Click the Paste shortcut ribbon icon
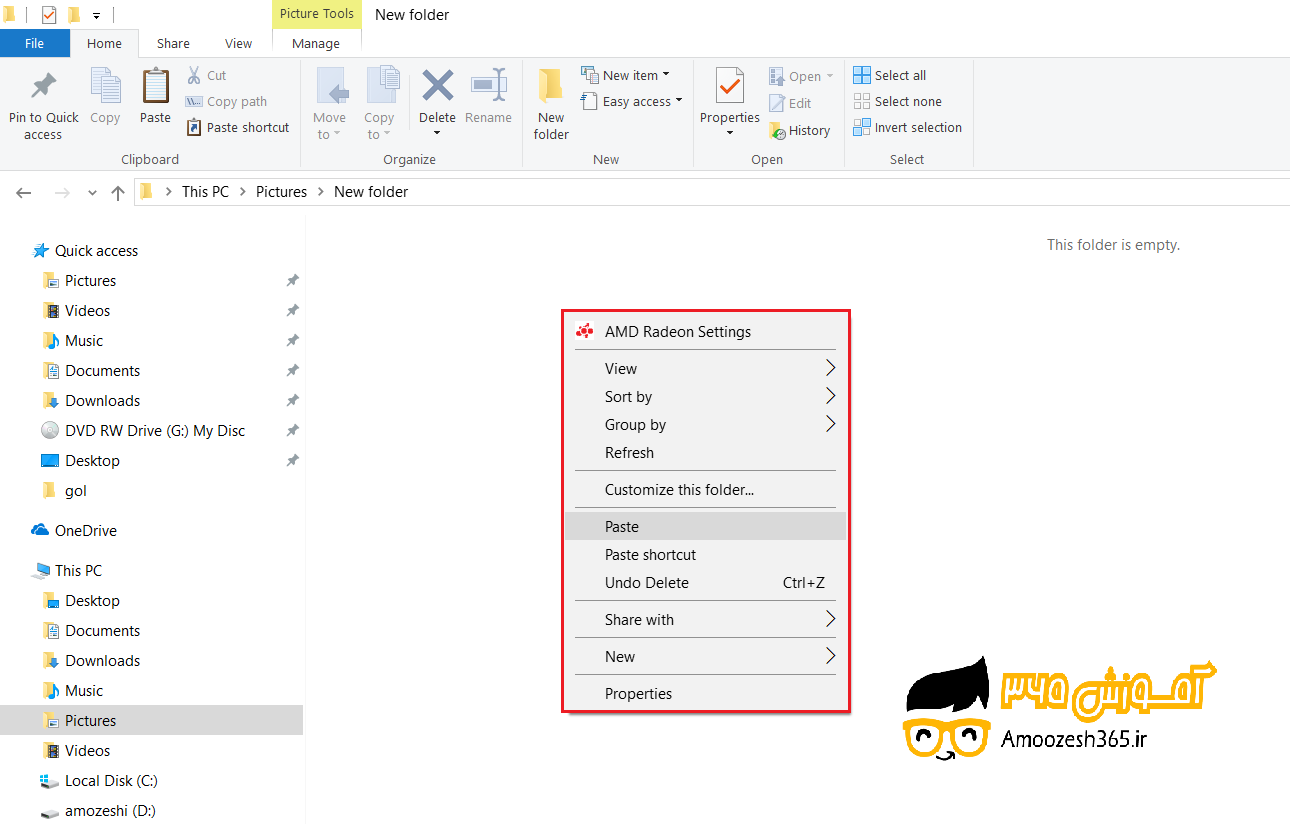Image resolution: width=1290 pixels, height=824 pixels. point(195,128)
